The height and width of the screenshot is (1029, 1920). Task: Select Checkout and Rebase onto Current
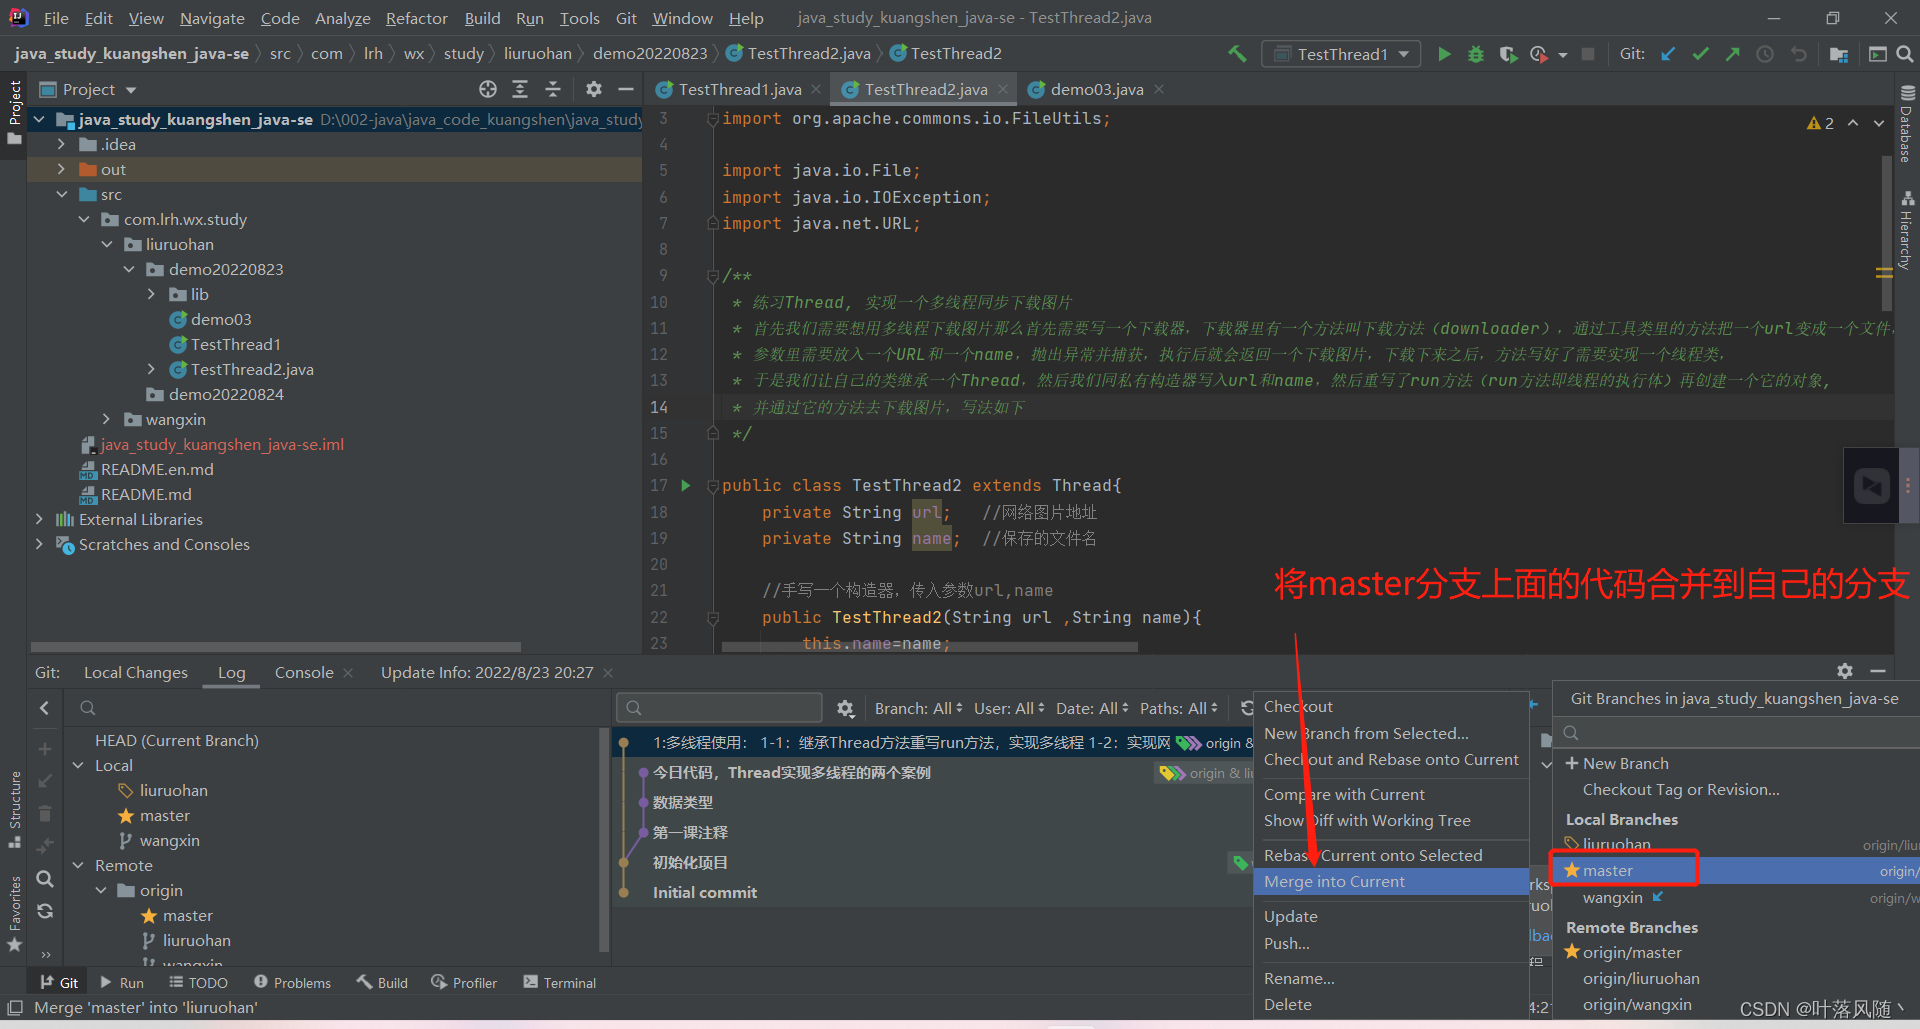[1391, 759]
